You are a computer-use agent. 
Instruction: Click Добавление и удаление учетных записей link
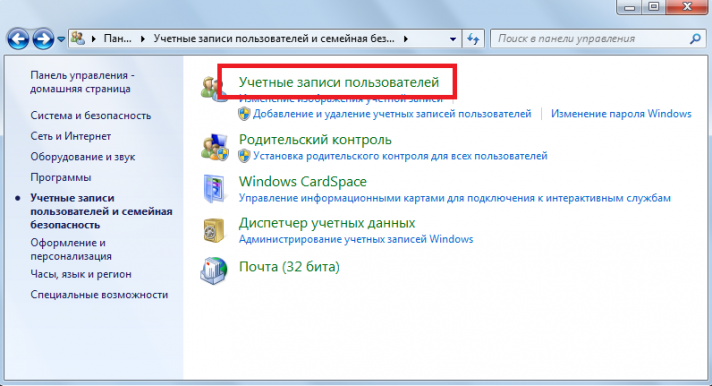coord(392,114)
